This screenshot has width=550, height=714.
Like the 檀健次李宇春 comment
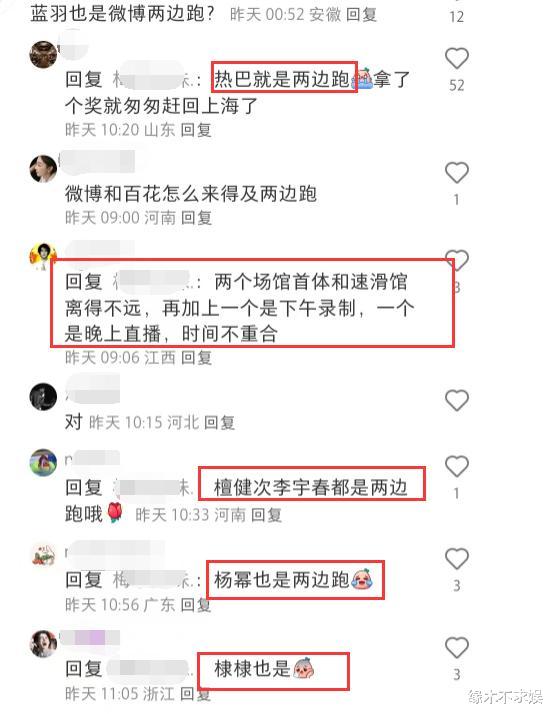(457, 467)
